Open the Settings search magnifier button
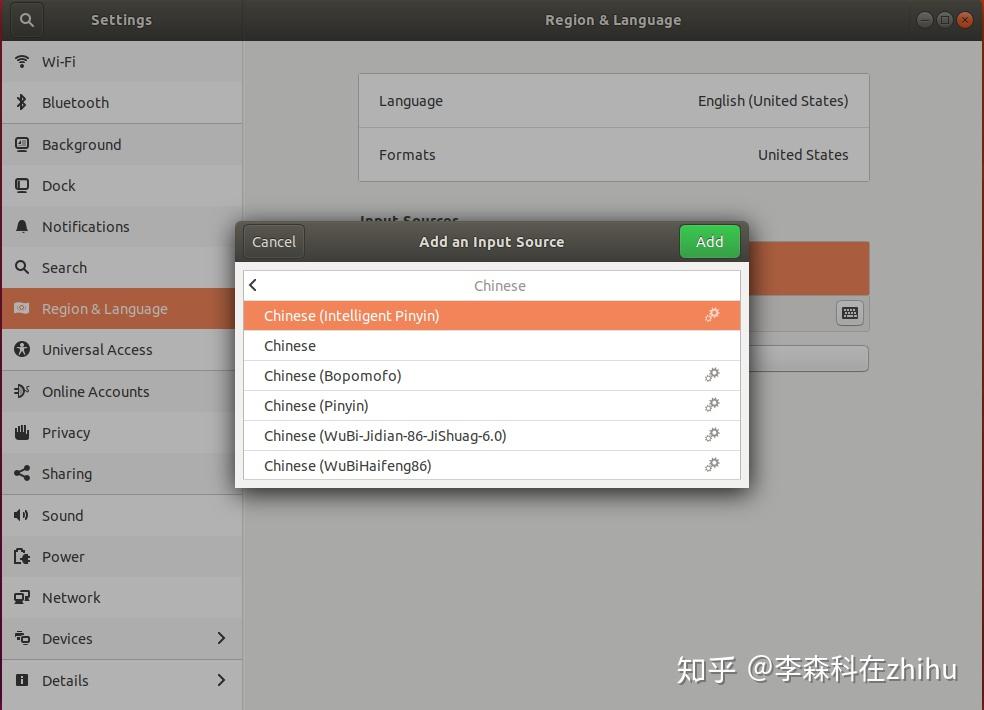Screen dimensions: 984x710 tap(26, 20)
